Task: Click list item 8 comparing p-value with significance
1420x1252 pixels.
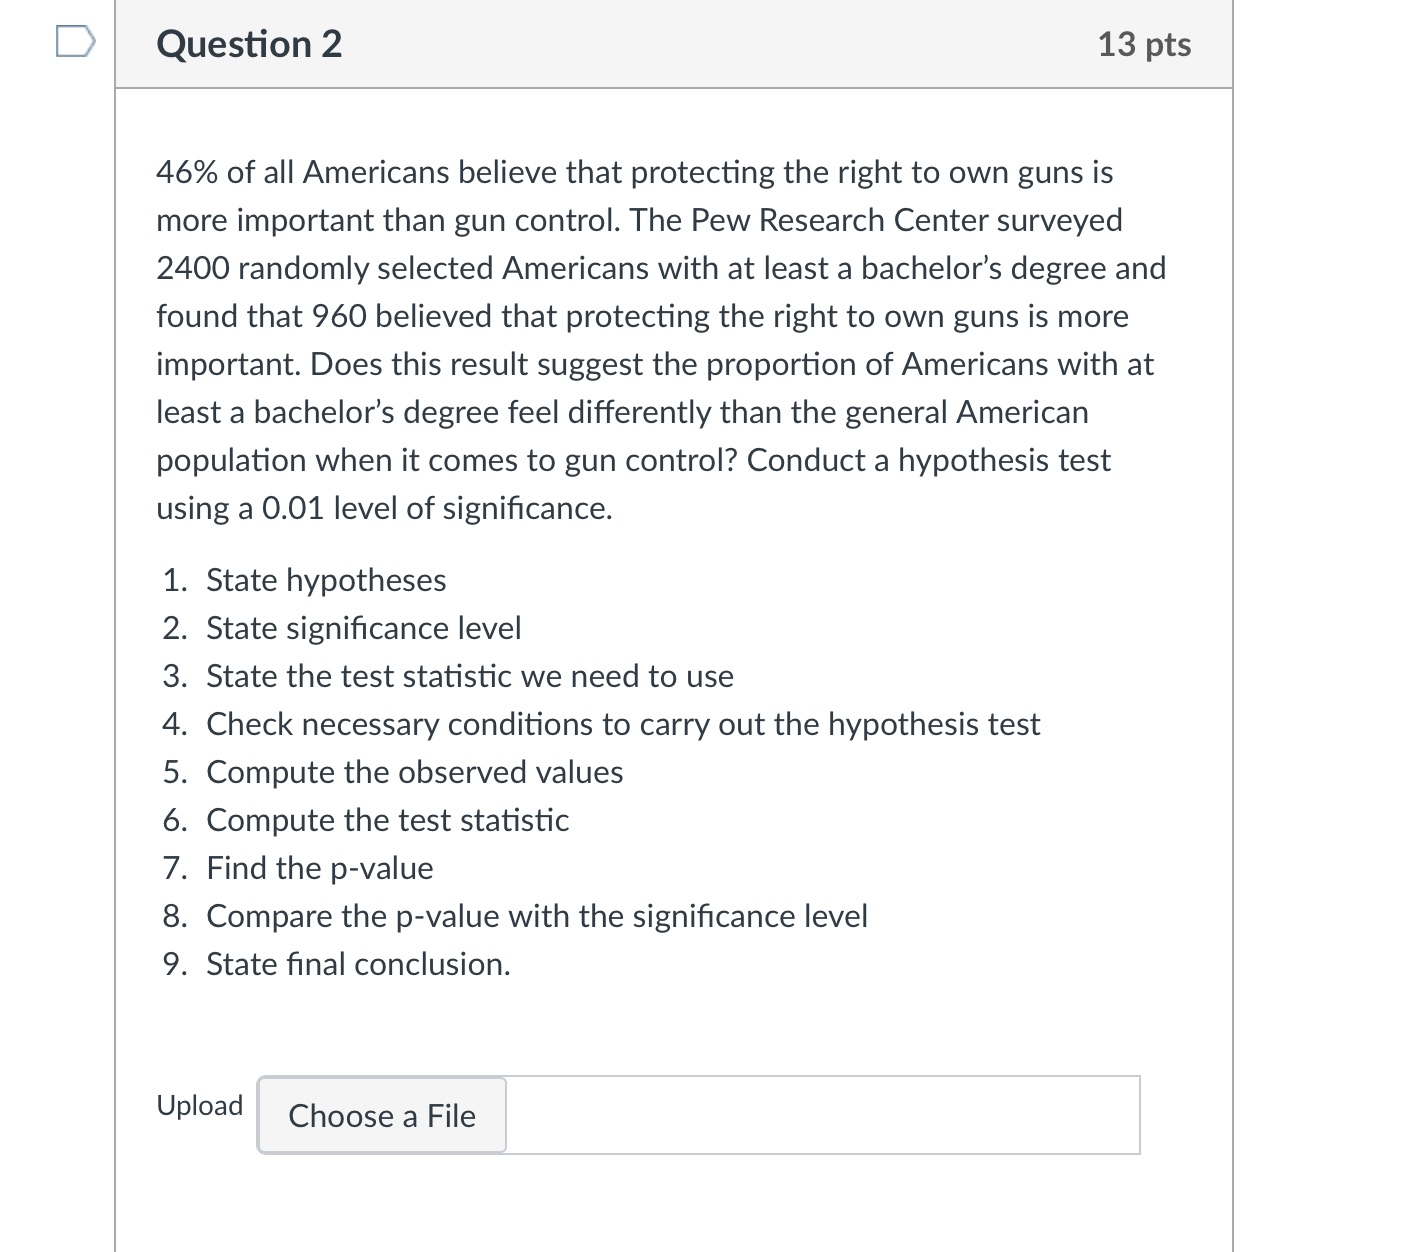Action: 537,916
